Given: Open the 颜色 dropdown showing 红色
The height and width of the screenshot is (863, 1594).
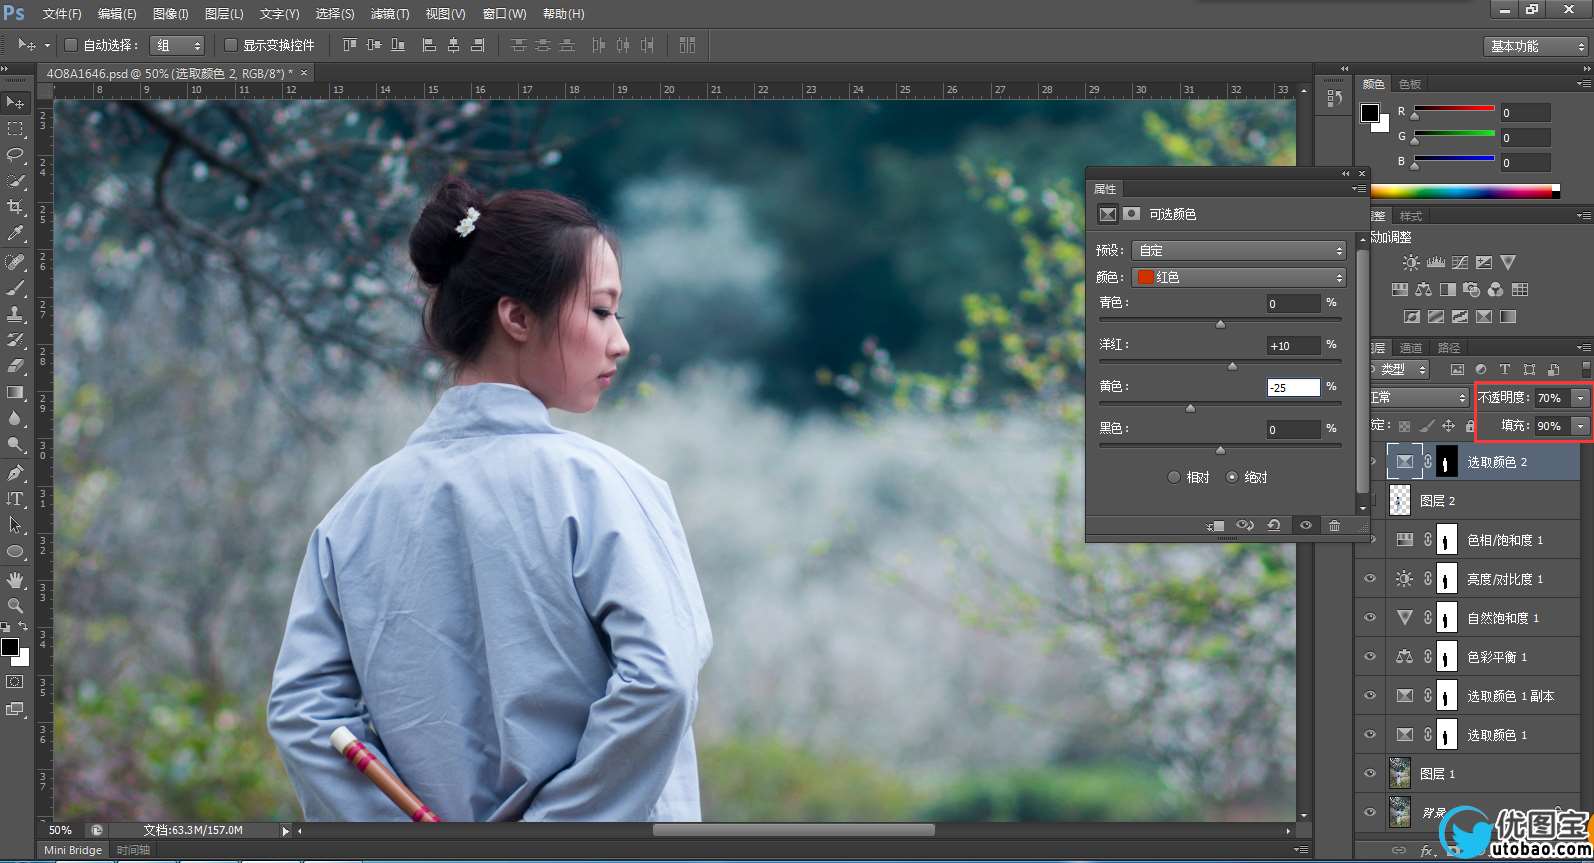Looking at the screenshot, I should 1240,277.
